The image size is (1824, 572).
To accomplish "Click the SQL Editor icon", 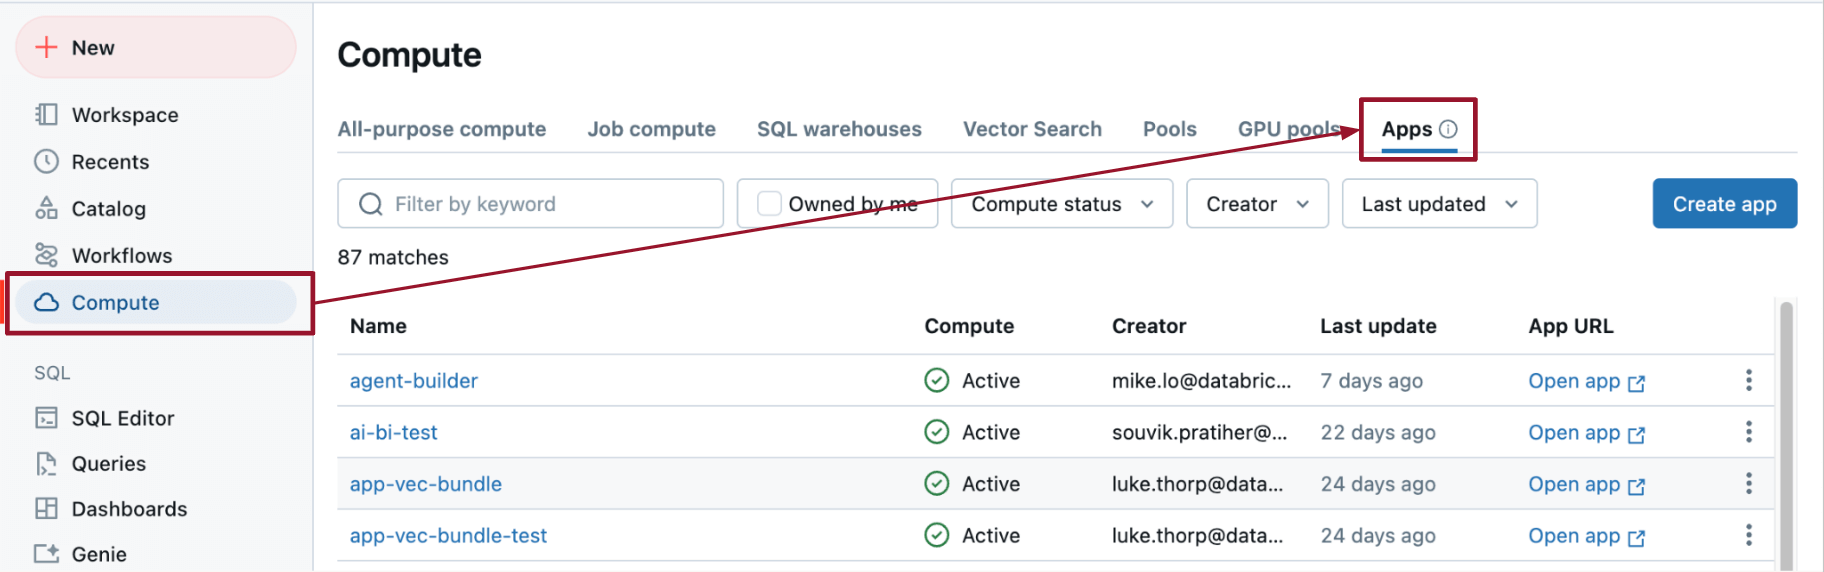I will coord(46,418).
